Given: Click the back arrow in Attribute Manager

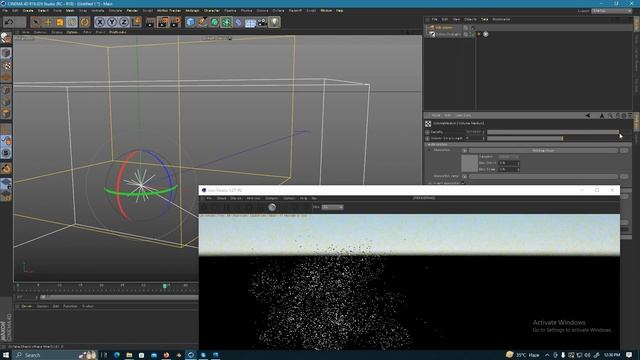Looking at the screenshot, I should pos(588,116).
